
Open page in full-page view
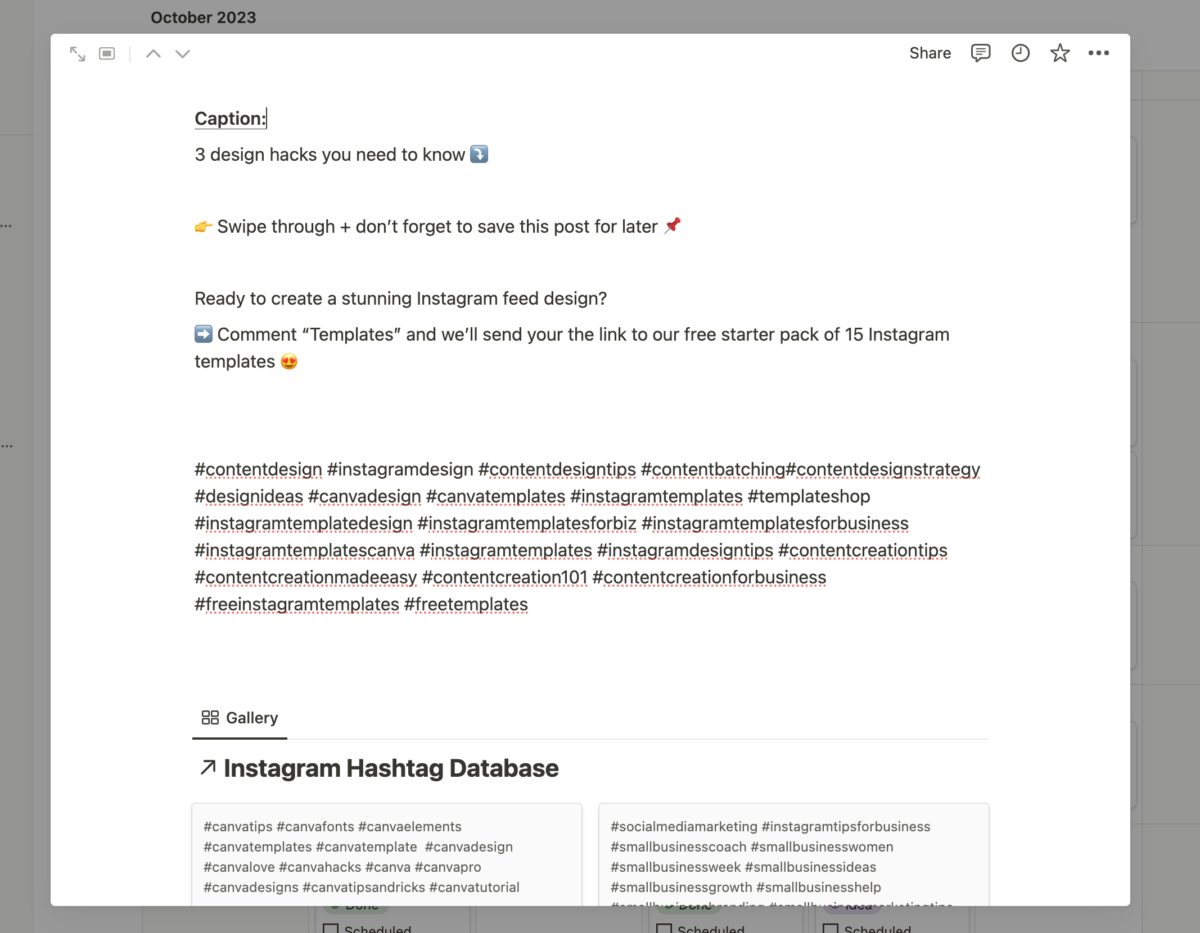point(77,54)
